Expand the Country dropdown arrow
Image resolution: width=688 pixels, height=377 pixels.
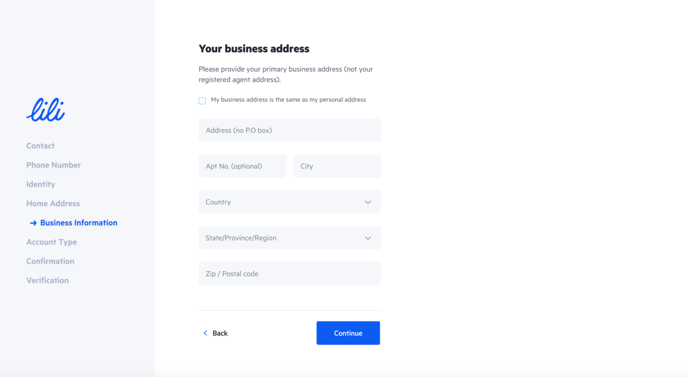click(368, 202)
